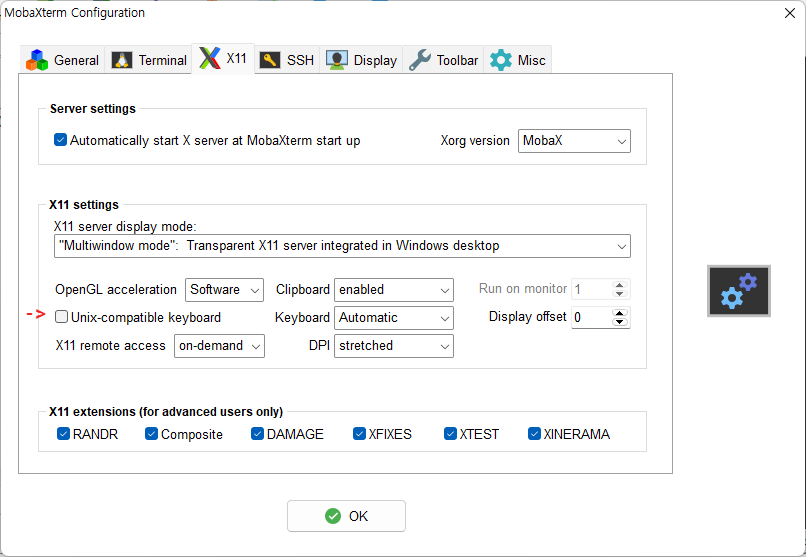Click the teal gear Misc icon
806x557 pixels.
(x=501, y=60)
